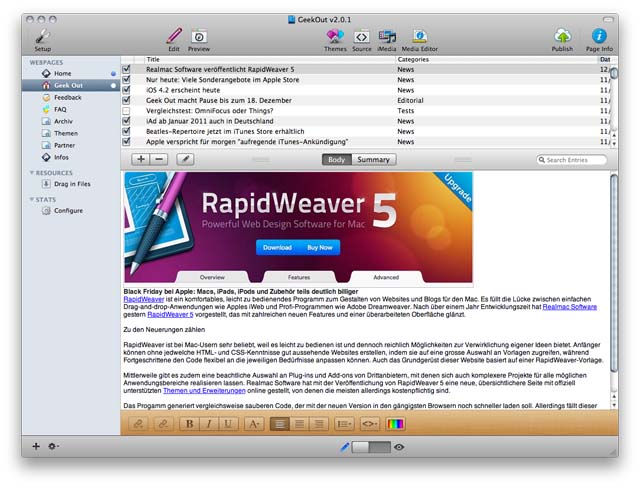The width and height of the screenshot is (640, 487).
Task: Uncheck the Realmac Software RapidWeaver 5 entry
Action: click(127, 69)
